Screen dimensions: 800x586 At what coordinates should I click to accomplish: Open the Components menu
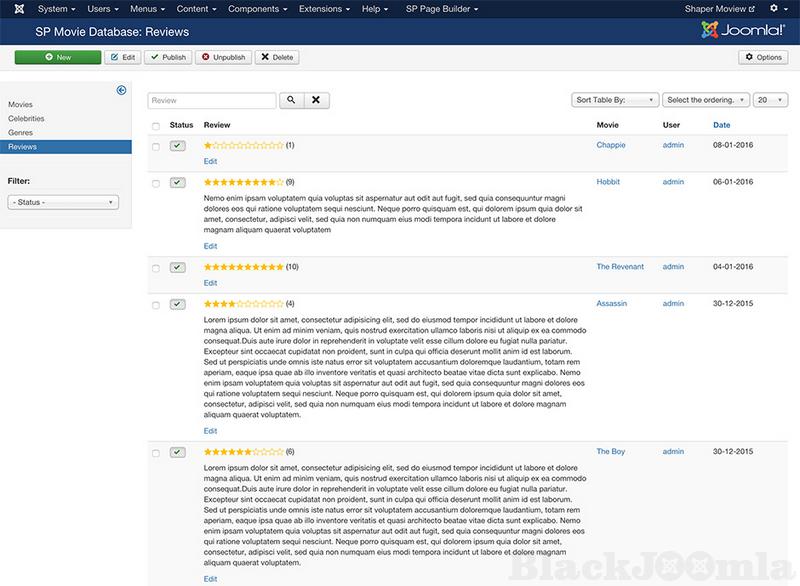click(x=258, y=9)
